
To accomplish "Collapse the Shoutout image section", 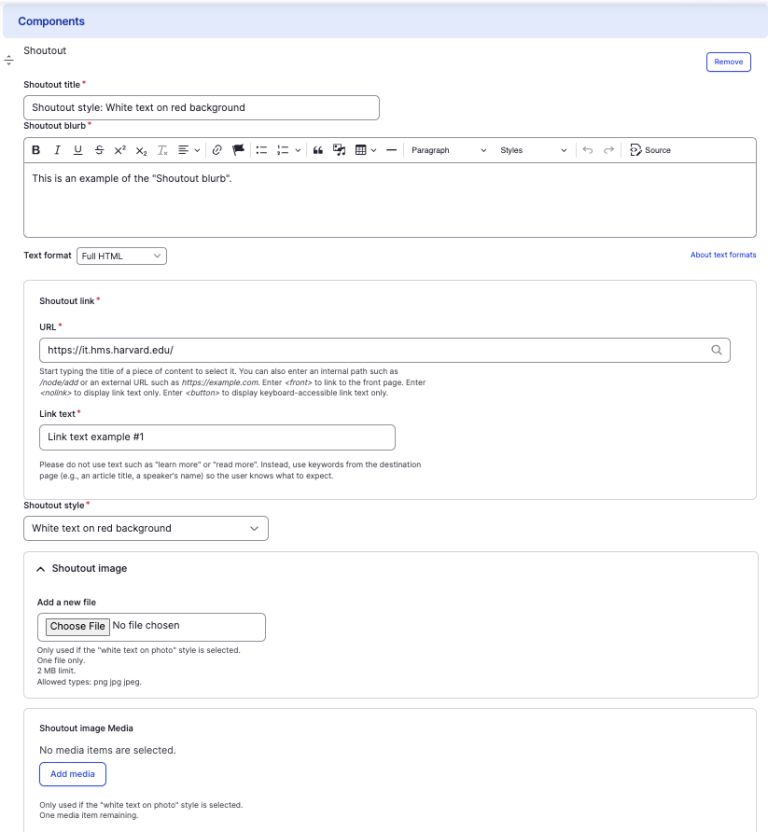I will pyautogui.click(x=41, y=568).
